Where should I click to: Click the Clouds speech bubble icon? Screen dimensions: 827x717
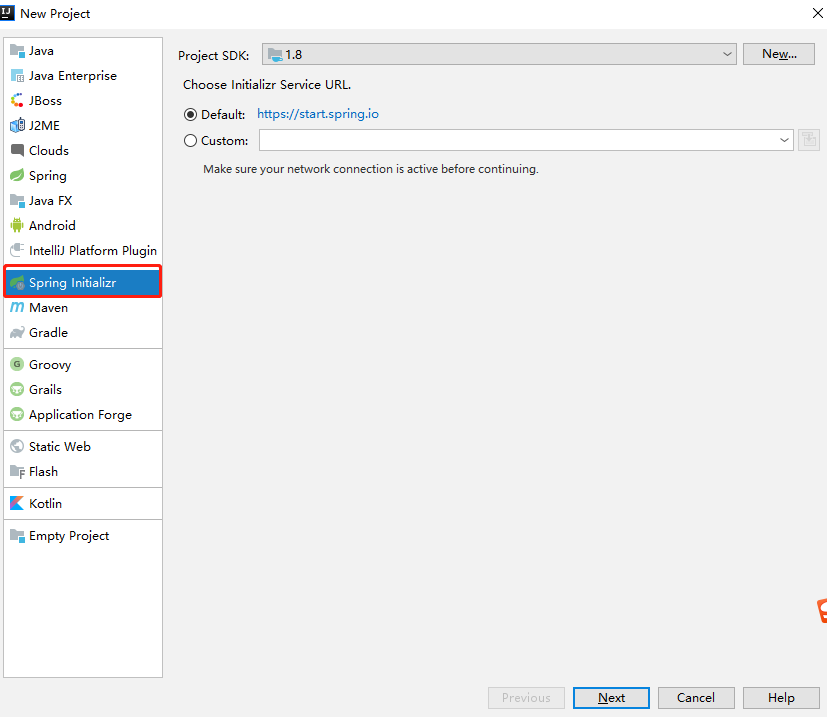tap(17, 150)
